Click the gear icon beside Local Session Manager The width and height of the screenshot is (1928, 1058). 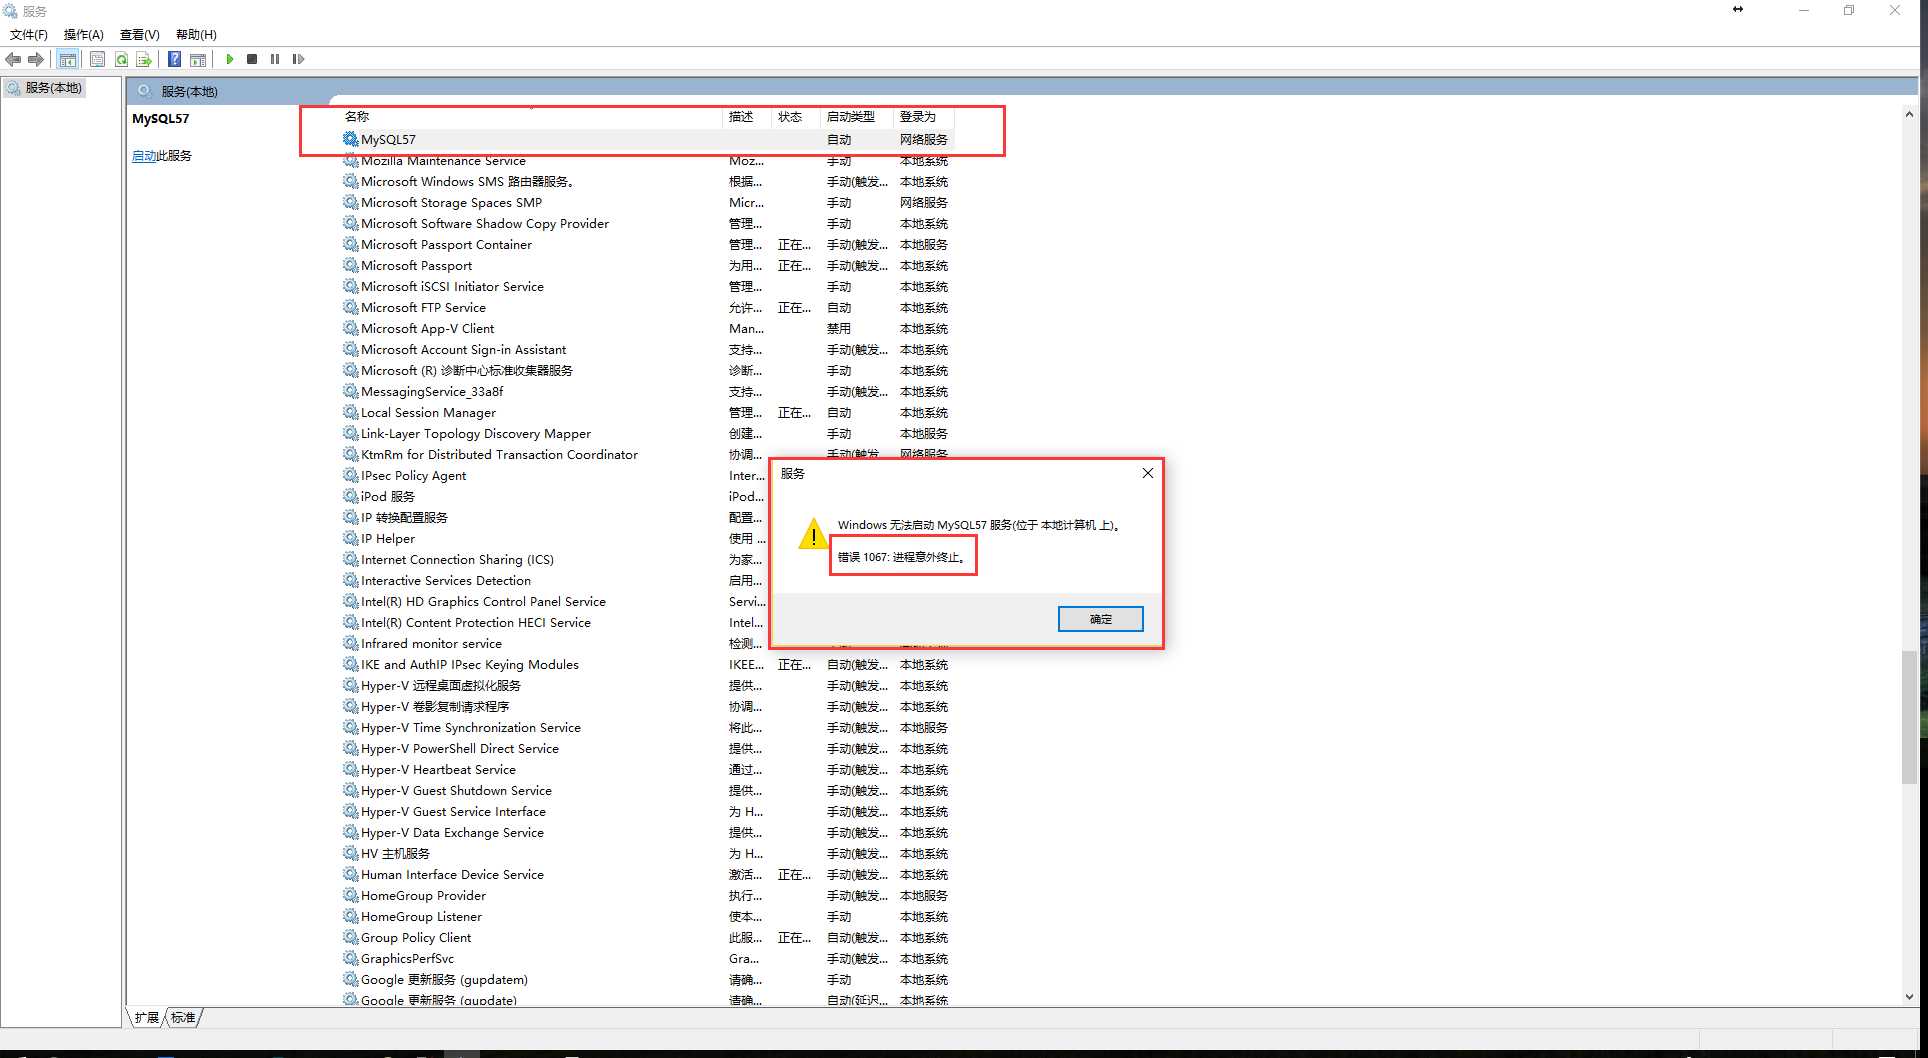tap(350, 412)
